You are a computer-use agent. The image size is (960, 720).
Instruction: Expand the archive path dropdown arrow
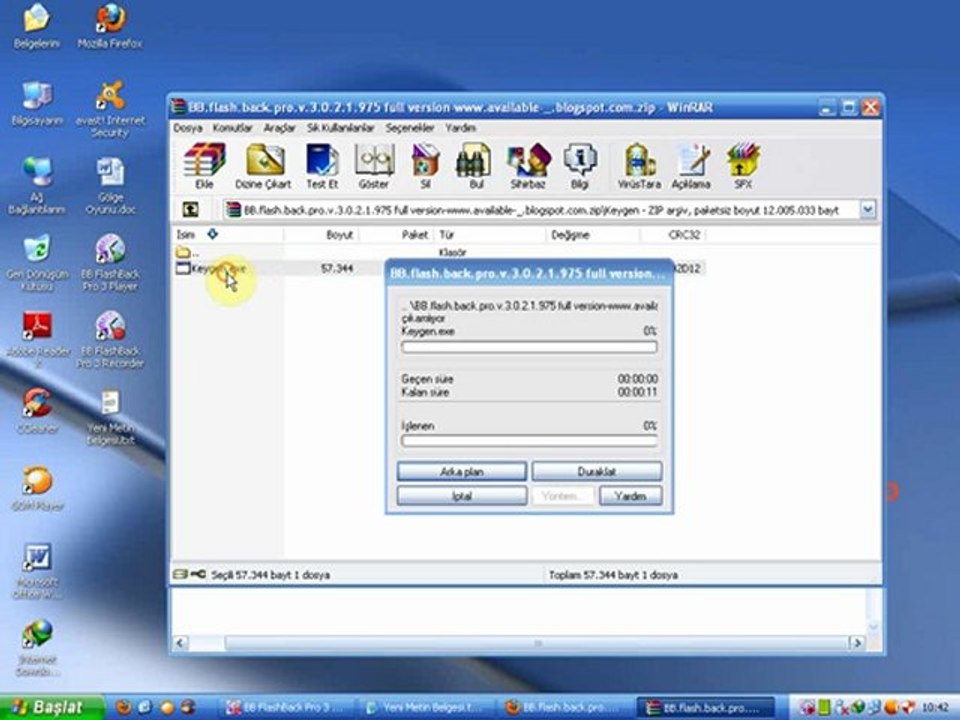coord(868,210)
